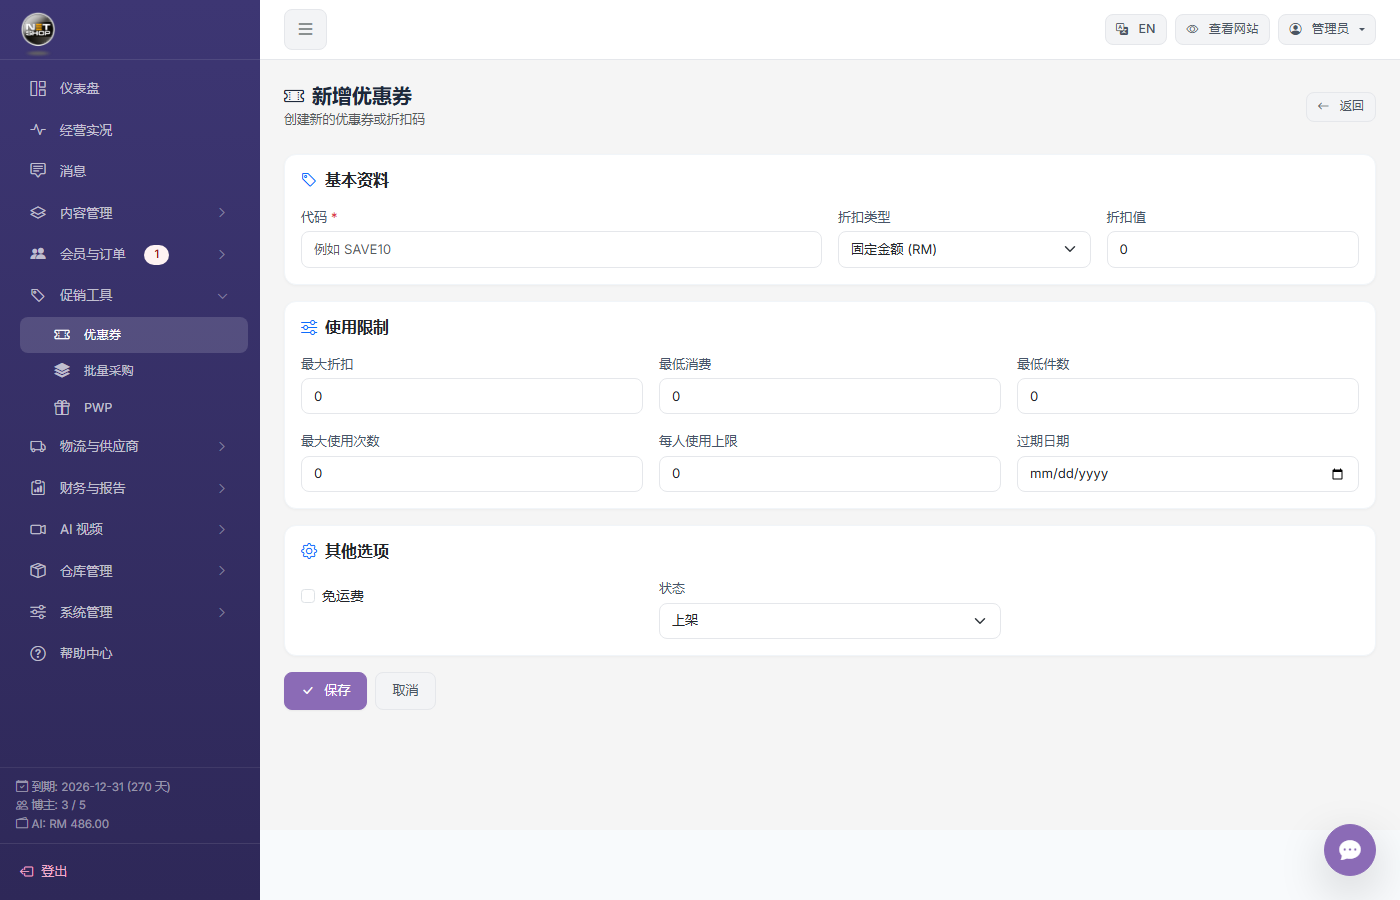The width and height of the screenshot is (1400, 900).
Task: Click the 批量采购 stack icon
Action: pos(62,371)
